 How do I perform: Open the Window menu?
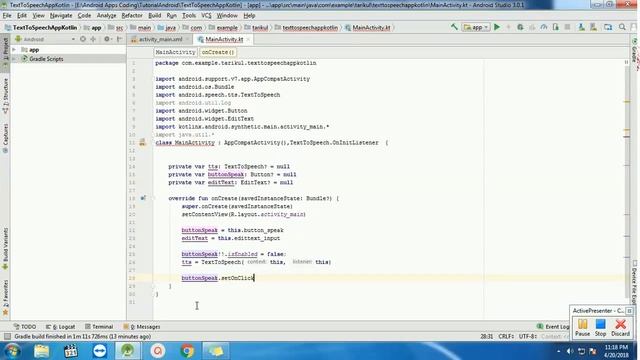[227, 16]
